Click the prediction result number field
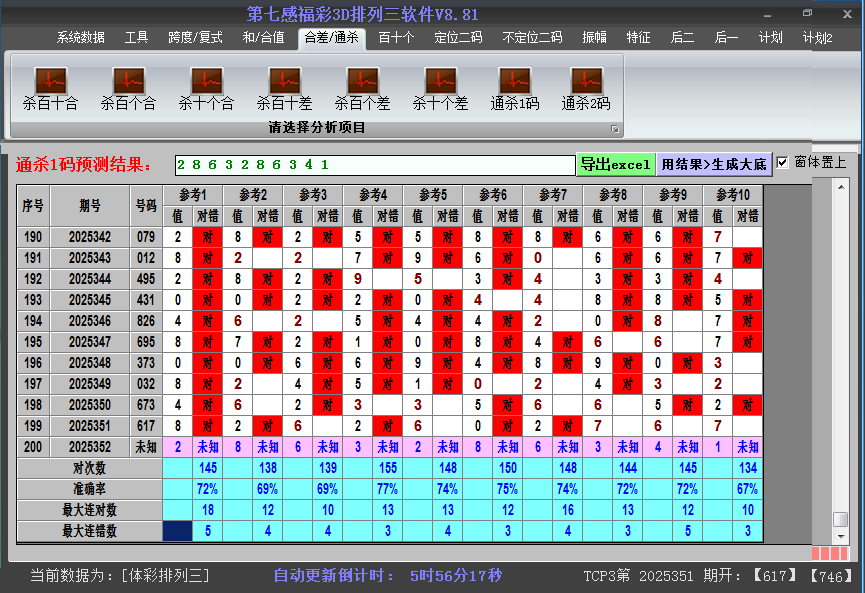Image resolution: width=865 pixels, height=593 pixels. click(x=374, y=164)
